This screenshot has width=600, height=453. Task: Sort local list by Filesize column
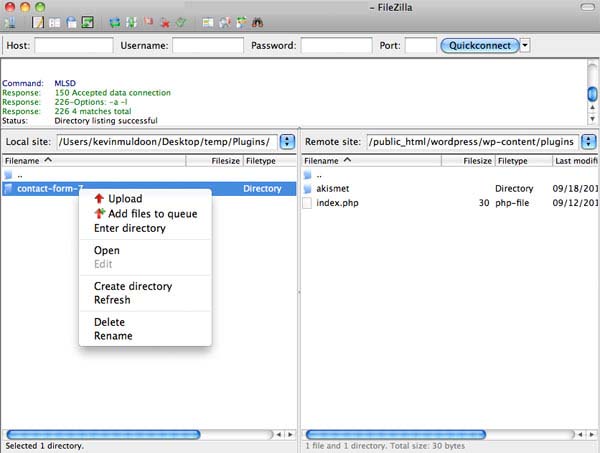tap(215, 161)
